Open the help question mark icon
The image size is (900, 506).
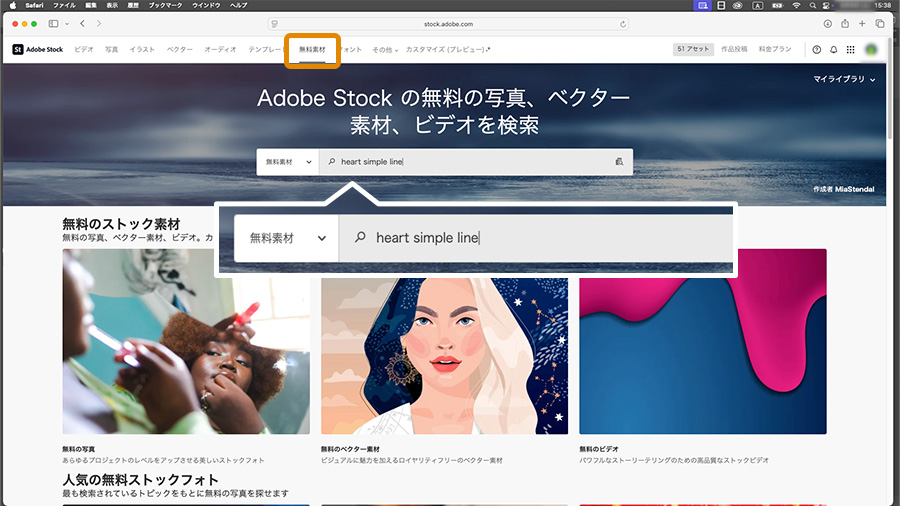coord(817,50)
